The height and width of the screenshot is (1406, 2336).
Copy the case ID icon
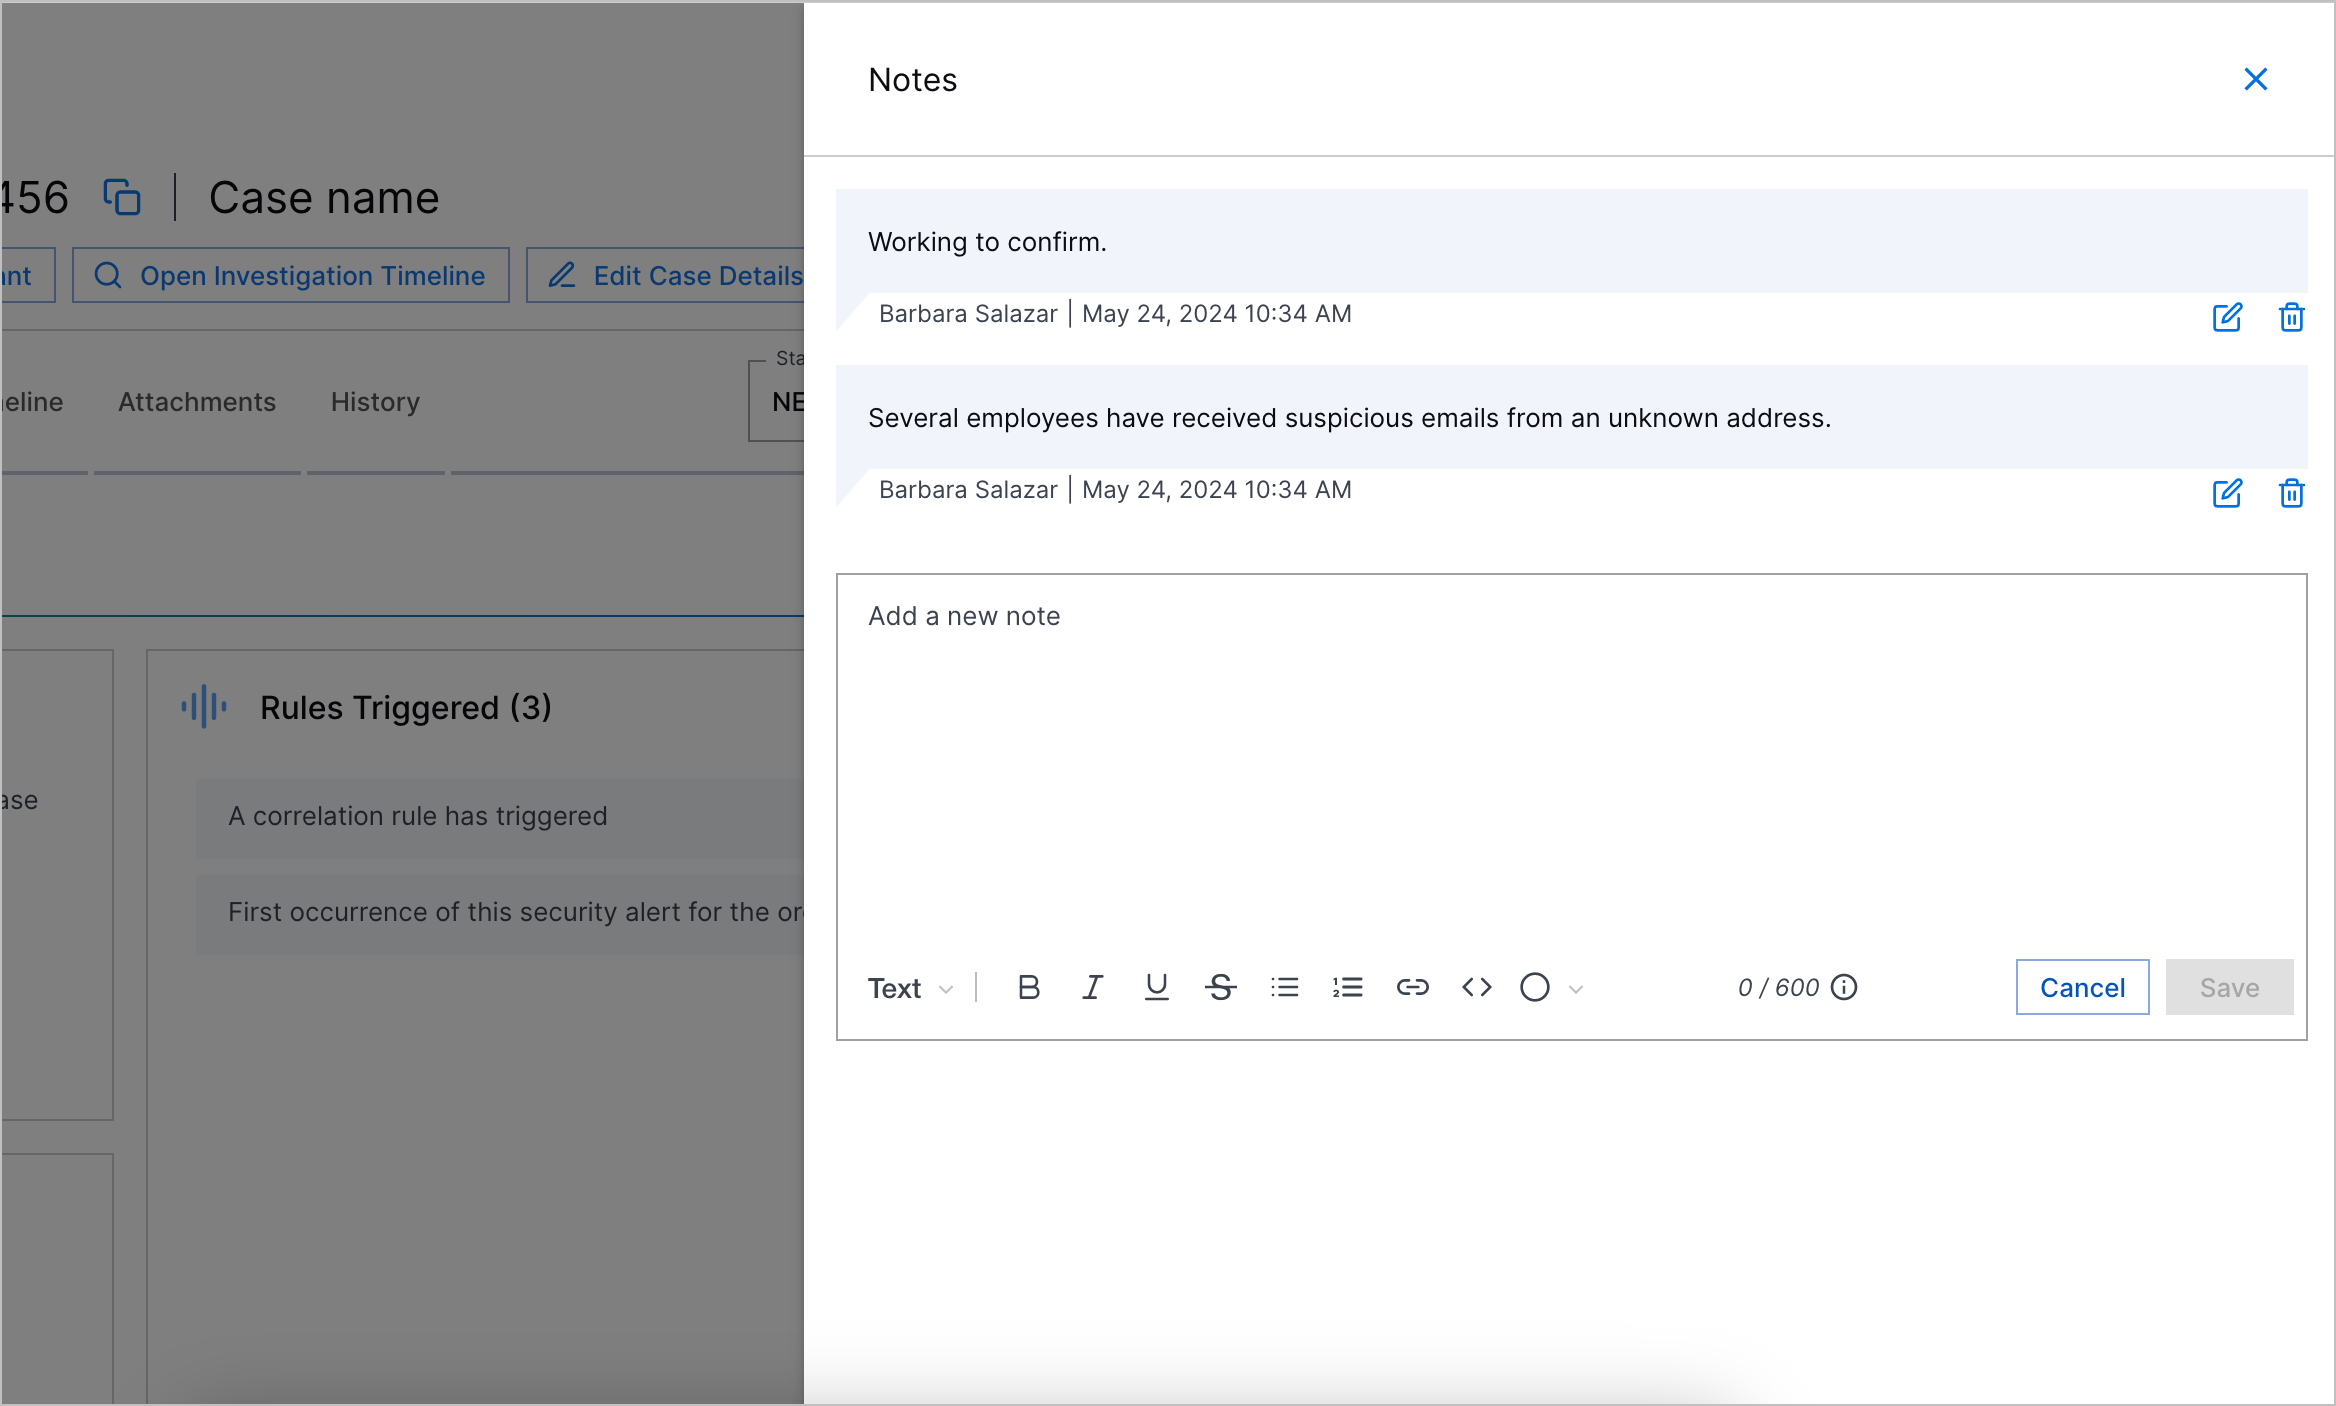122,197
